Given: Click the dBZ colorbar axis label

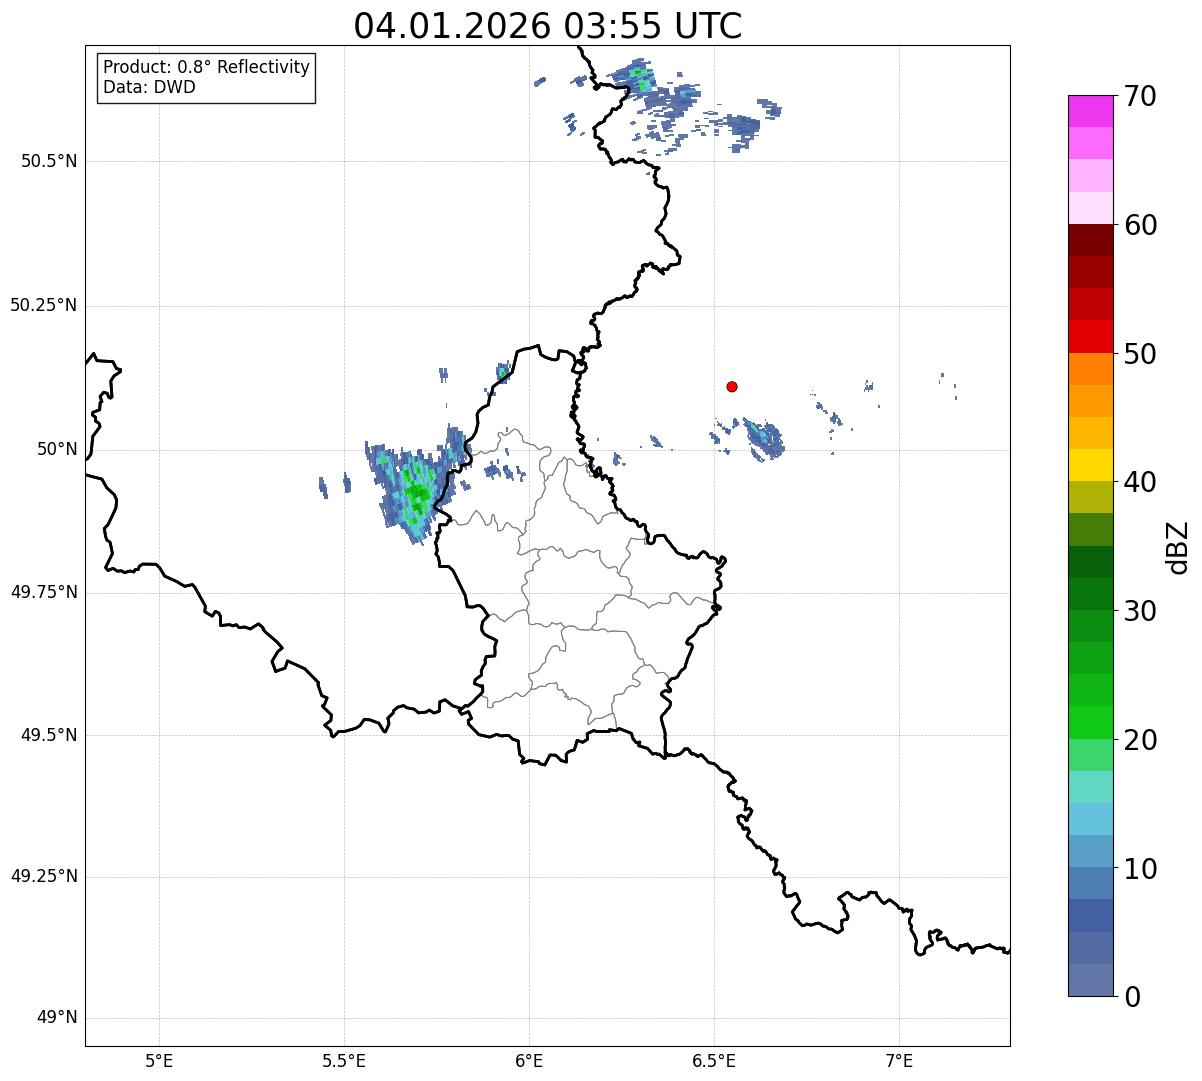Looking at the screenshot, I should coord(1179,547).
